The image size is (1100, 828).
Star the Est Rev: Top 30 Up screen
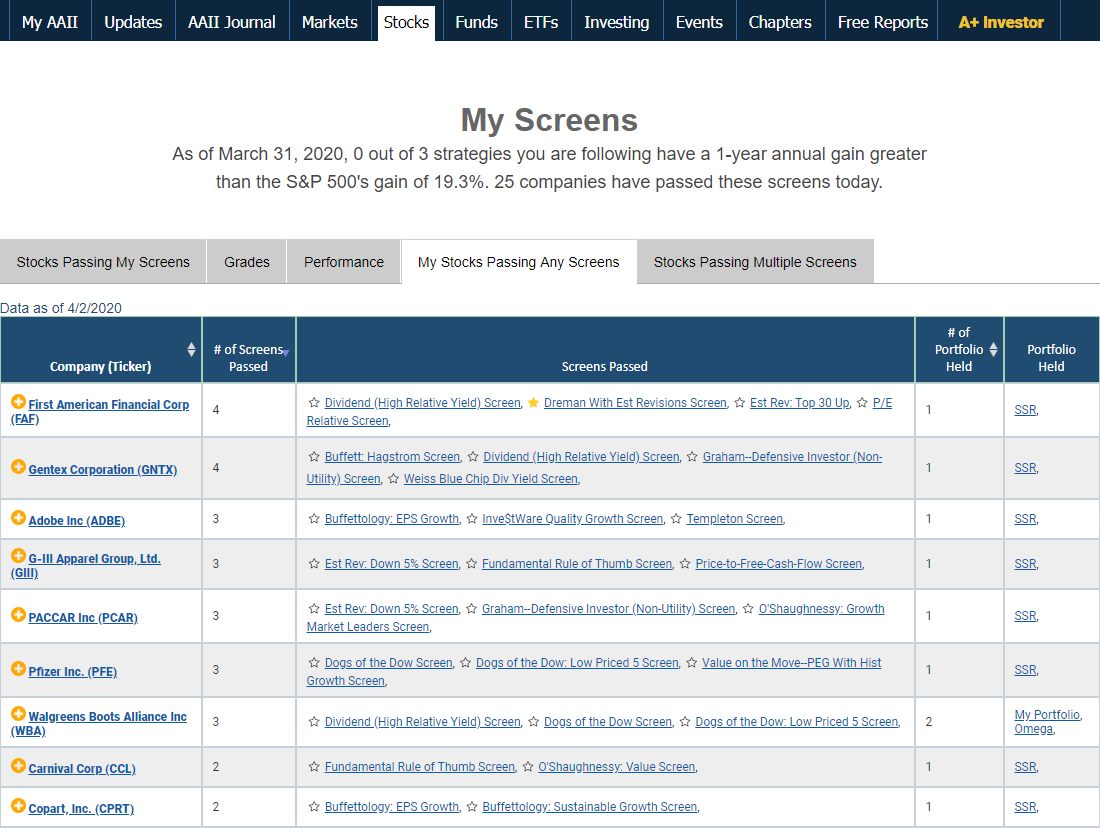739,403
